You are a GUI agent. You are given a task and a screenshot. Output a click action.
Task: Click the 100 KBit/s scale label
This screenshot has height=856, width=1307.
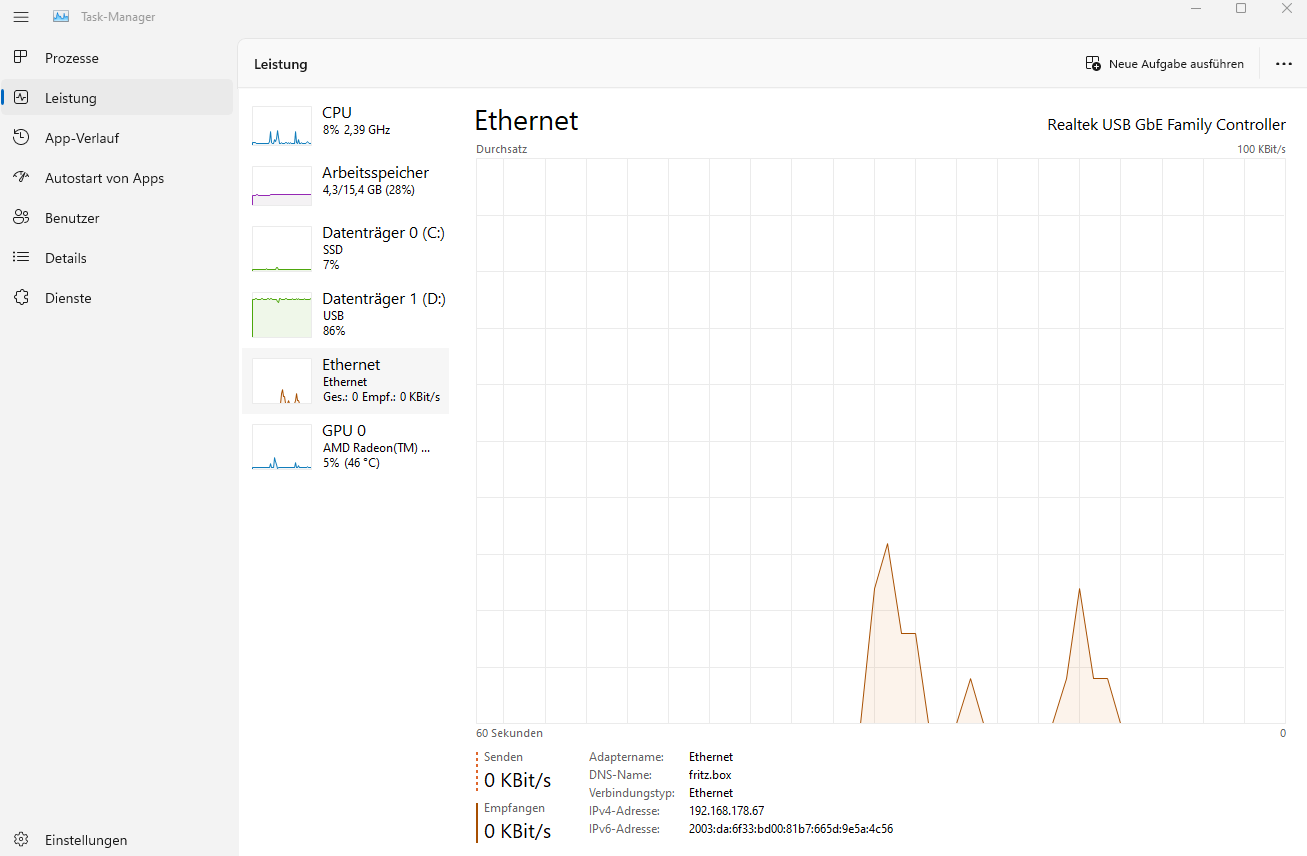coord(1261,149)
